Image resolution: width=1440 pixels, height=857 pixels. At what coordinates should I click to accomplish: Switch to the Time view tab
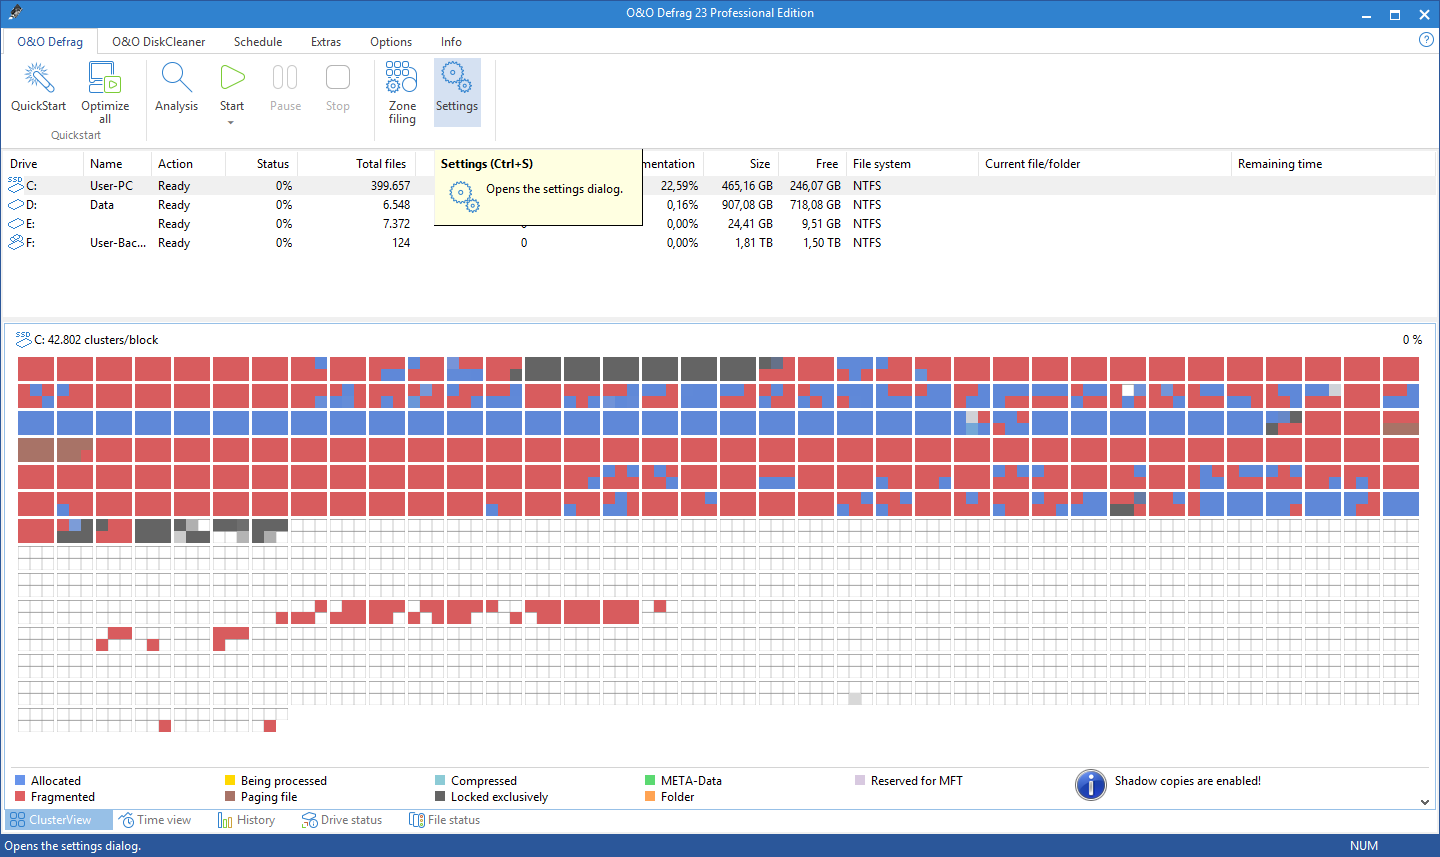point(155,820)
